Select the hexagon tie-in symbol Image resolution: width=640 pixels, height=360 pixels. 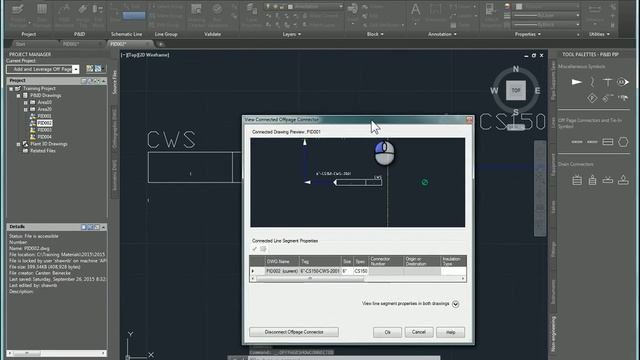tap(623, 142)
